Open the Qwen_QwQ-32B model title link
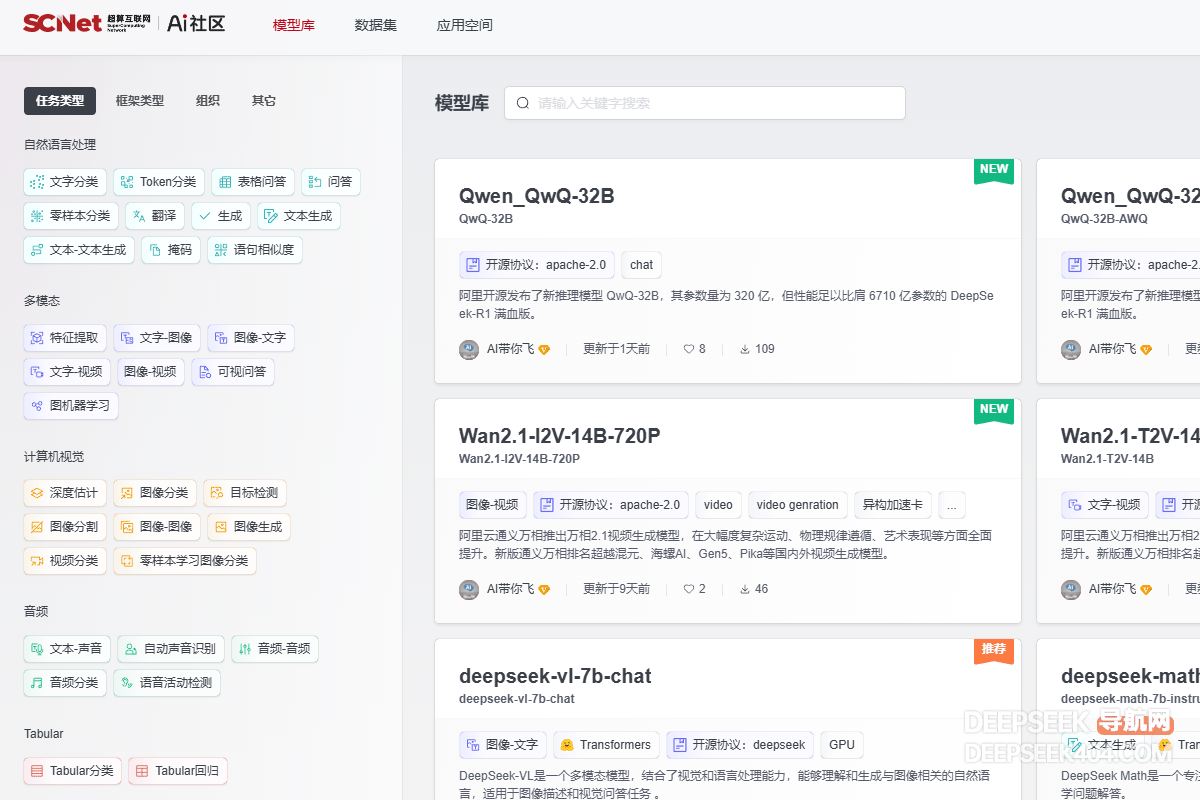The width and height of the screenshot is (1200, 800). [536, 196]
